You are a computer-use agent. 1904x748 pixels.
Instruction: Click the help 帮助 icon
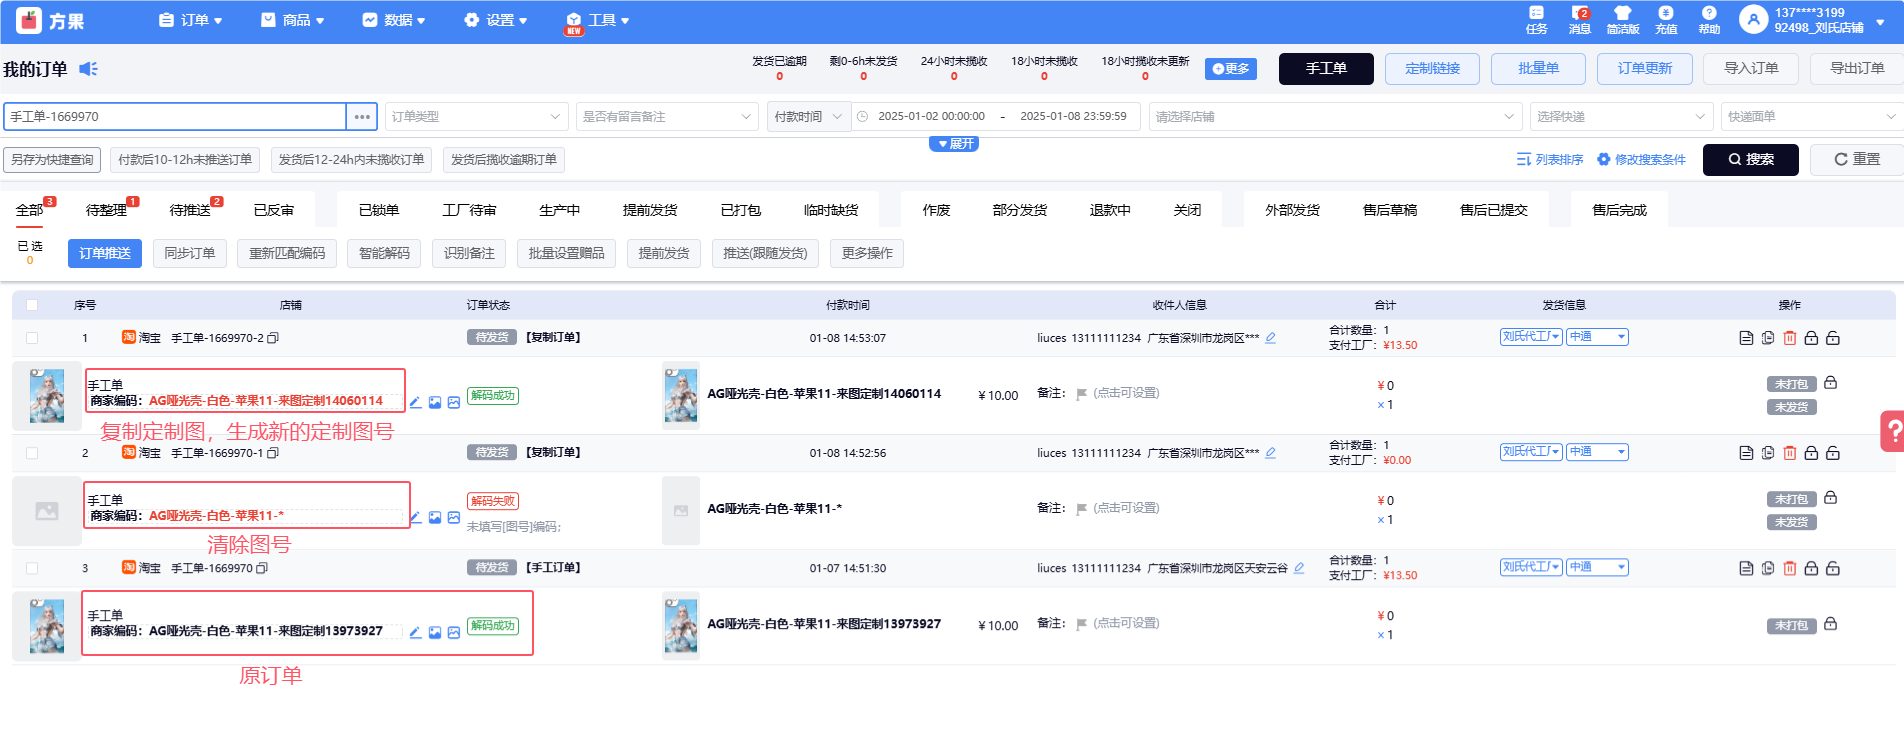tap(1709, 20)
